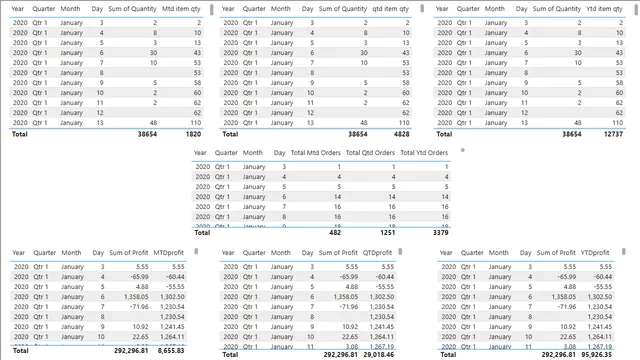Click the Quarter header in the QTDprofit table
Viewport: 640px width, 360px height.
click(x=254, y=253)
